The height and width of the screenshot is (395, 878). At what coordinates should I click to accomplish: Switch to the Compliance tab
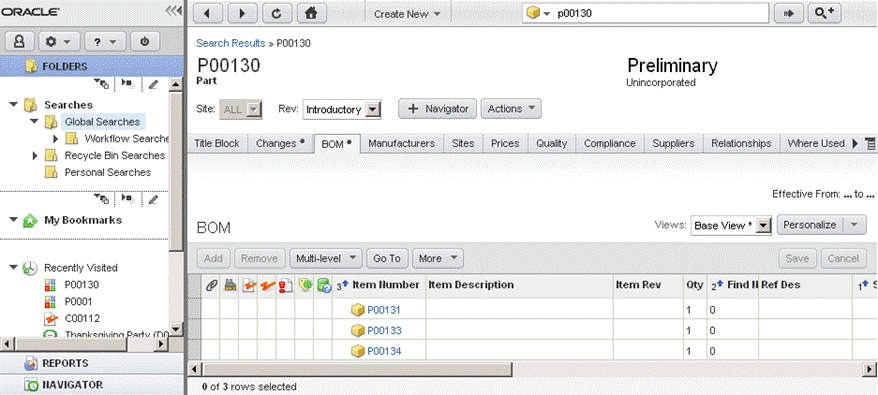pos(610,143)
